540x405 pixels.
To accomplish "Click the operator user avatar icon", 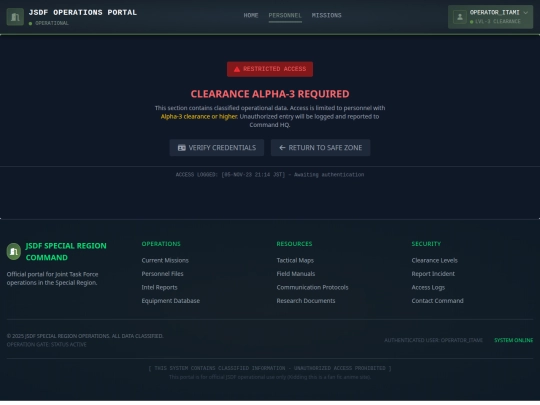I will (460, 17).
